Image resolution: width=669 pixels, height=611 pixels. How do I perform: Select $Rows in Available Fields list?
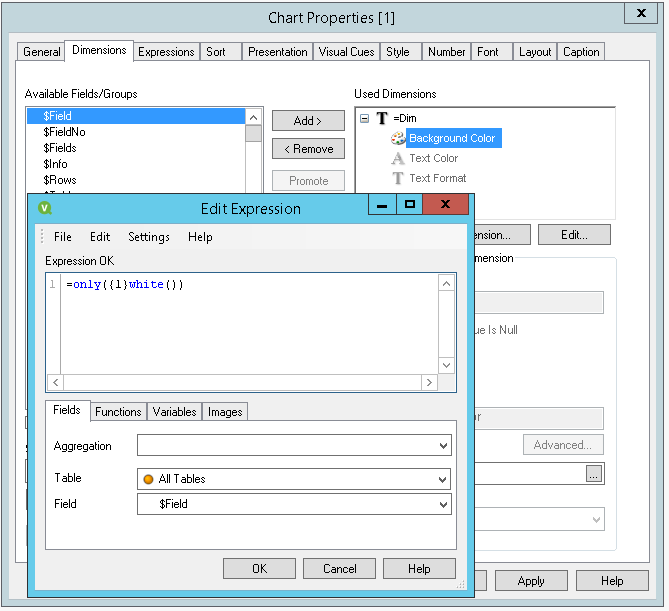tap(136, 180)
